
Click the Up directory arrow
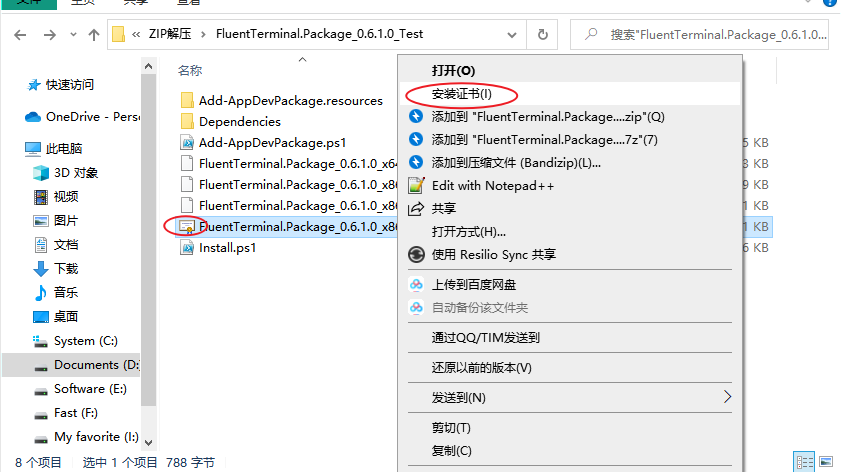click(x=94, y=35)
